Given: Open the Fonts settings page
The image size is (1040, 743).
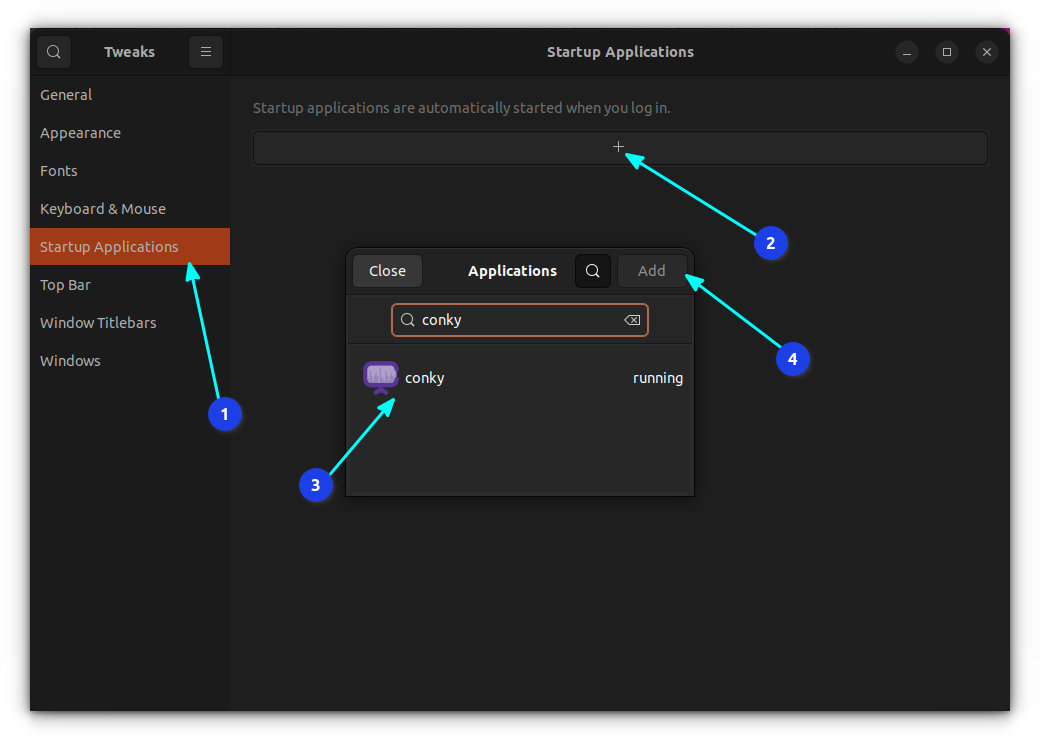Looking at the screenshot, I should (58, 170).
